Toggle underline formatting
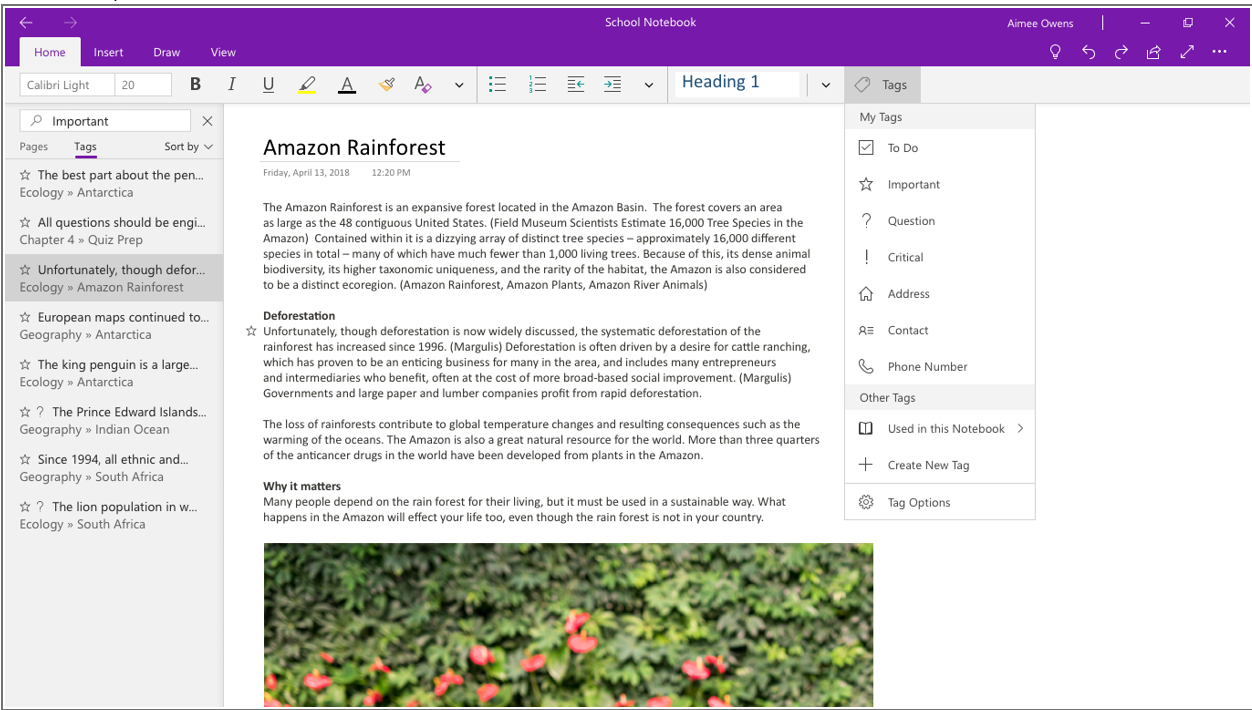The image size is (1252, 710). (x=268, y=84)
